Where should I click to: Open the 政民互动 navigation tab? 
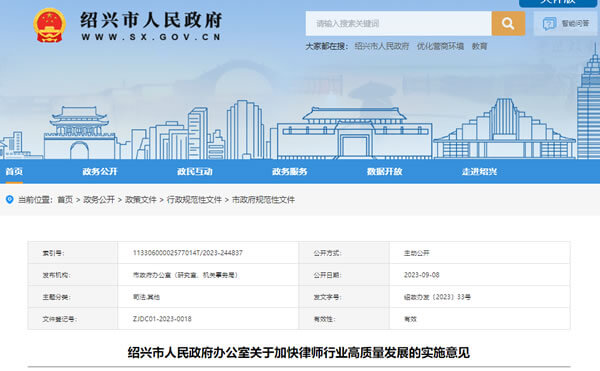click(195, 171)
